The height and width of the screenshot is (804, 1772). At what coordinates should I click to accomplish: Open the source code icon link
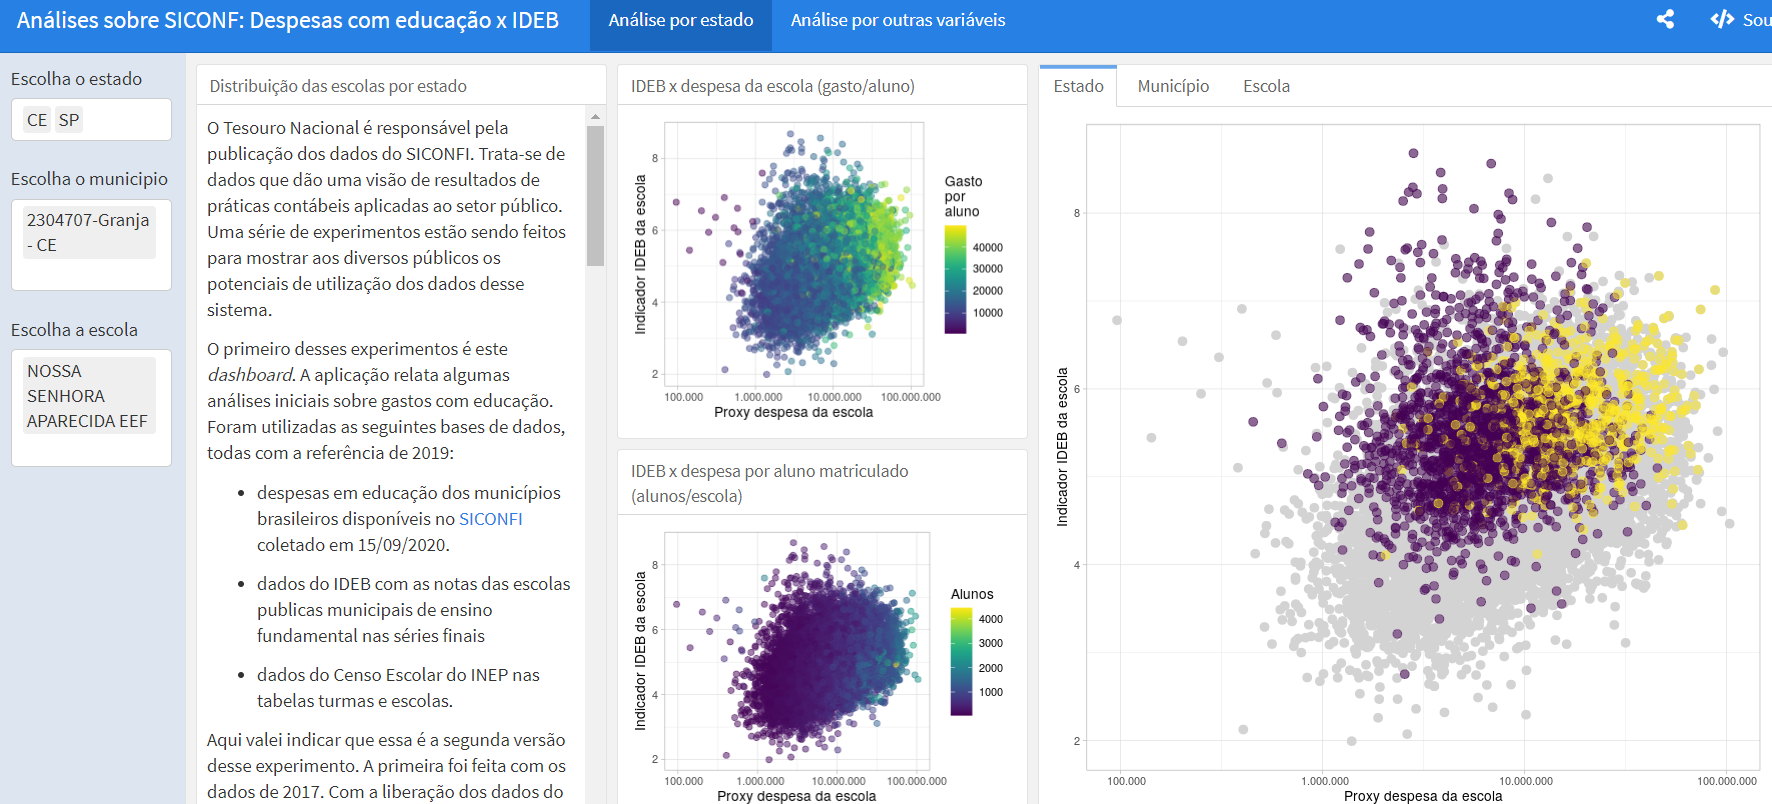[1722, 20]
